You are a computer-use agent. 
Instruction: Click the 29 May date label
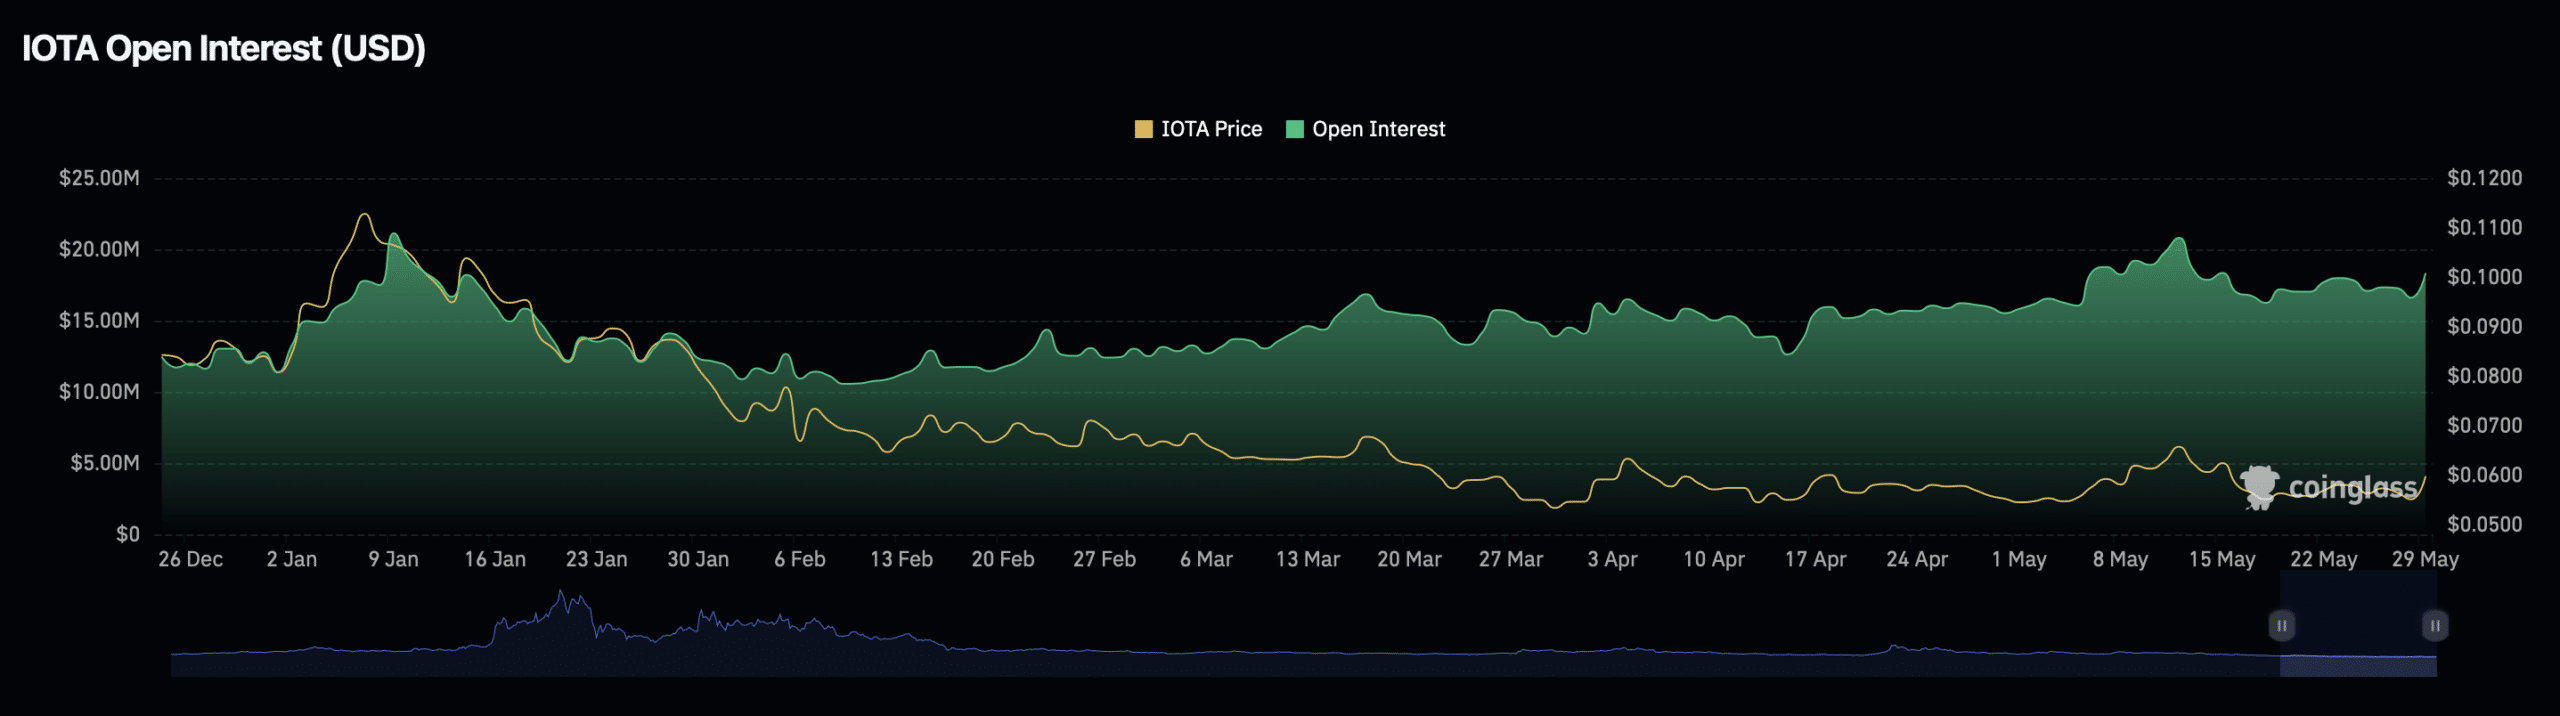pos(2425,559)
